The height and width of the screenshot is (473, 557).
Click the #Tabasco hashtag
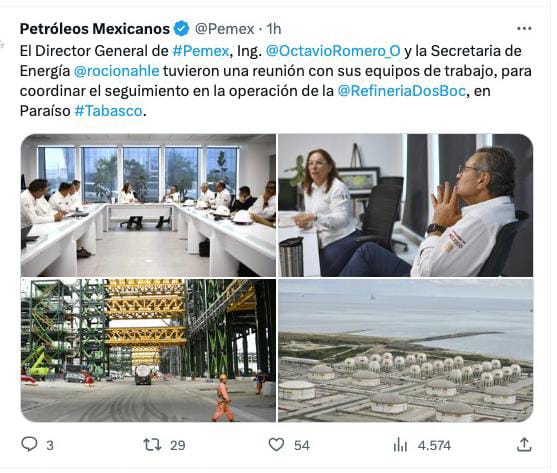coord(108,111)
